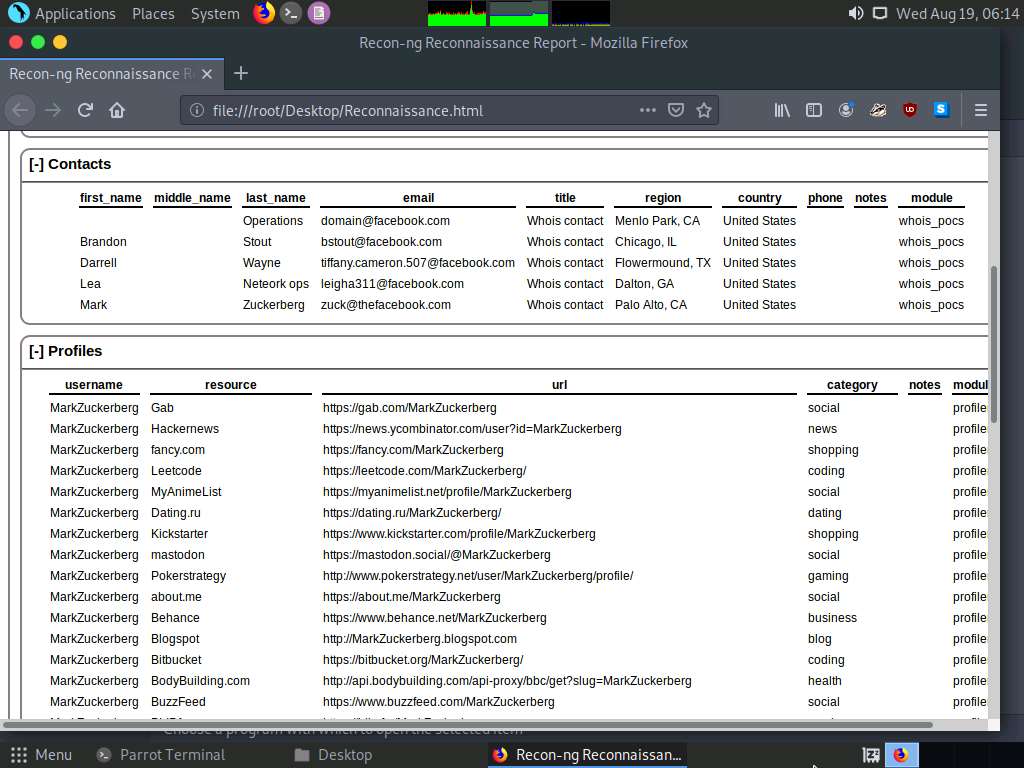
Task: Close the Recon-ng Reconnaissance tab
Action: coord(207,74)
